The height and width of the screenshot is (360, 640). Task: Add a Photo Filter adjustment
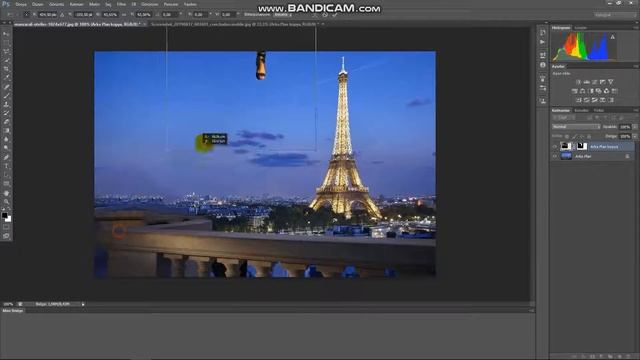point(598,91)
